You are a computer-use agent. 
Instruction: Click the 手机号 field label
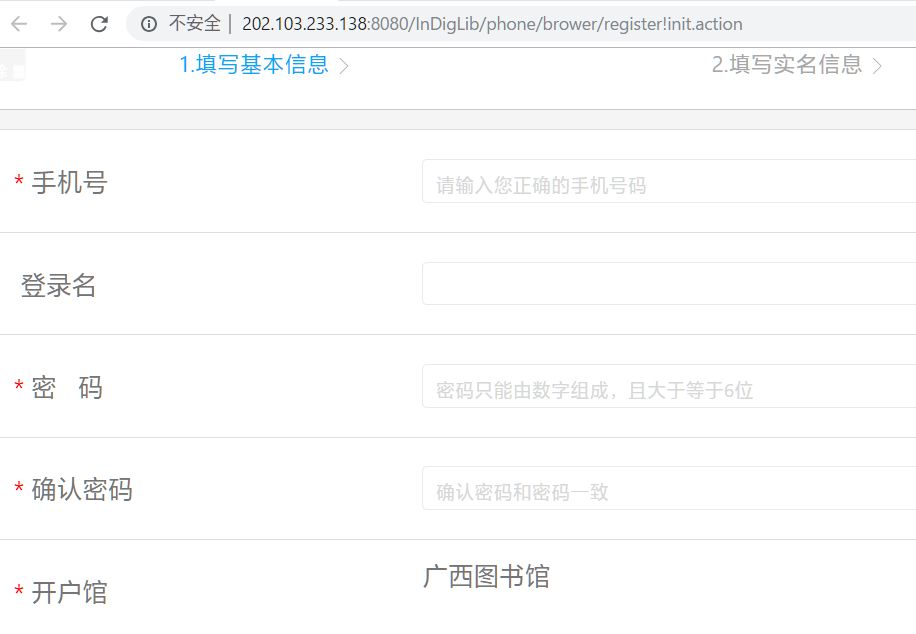point(69,183)
